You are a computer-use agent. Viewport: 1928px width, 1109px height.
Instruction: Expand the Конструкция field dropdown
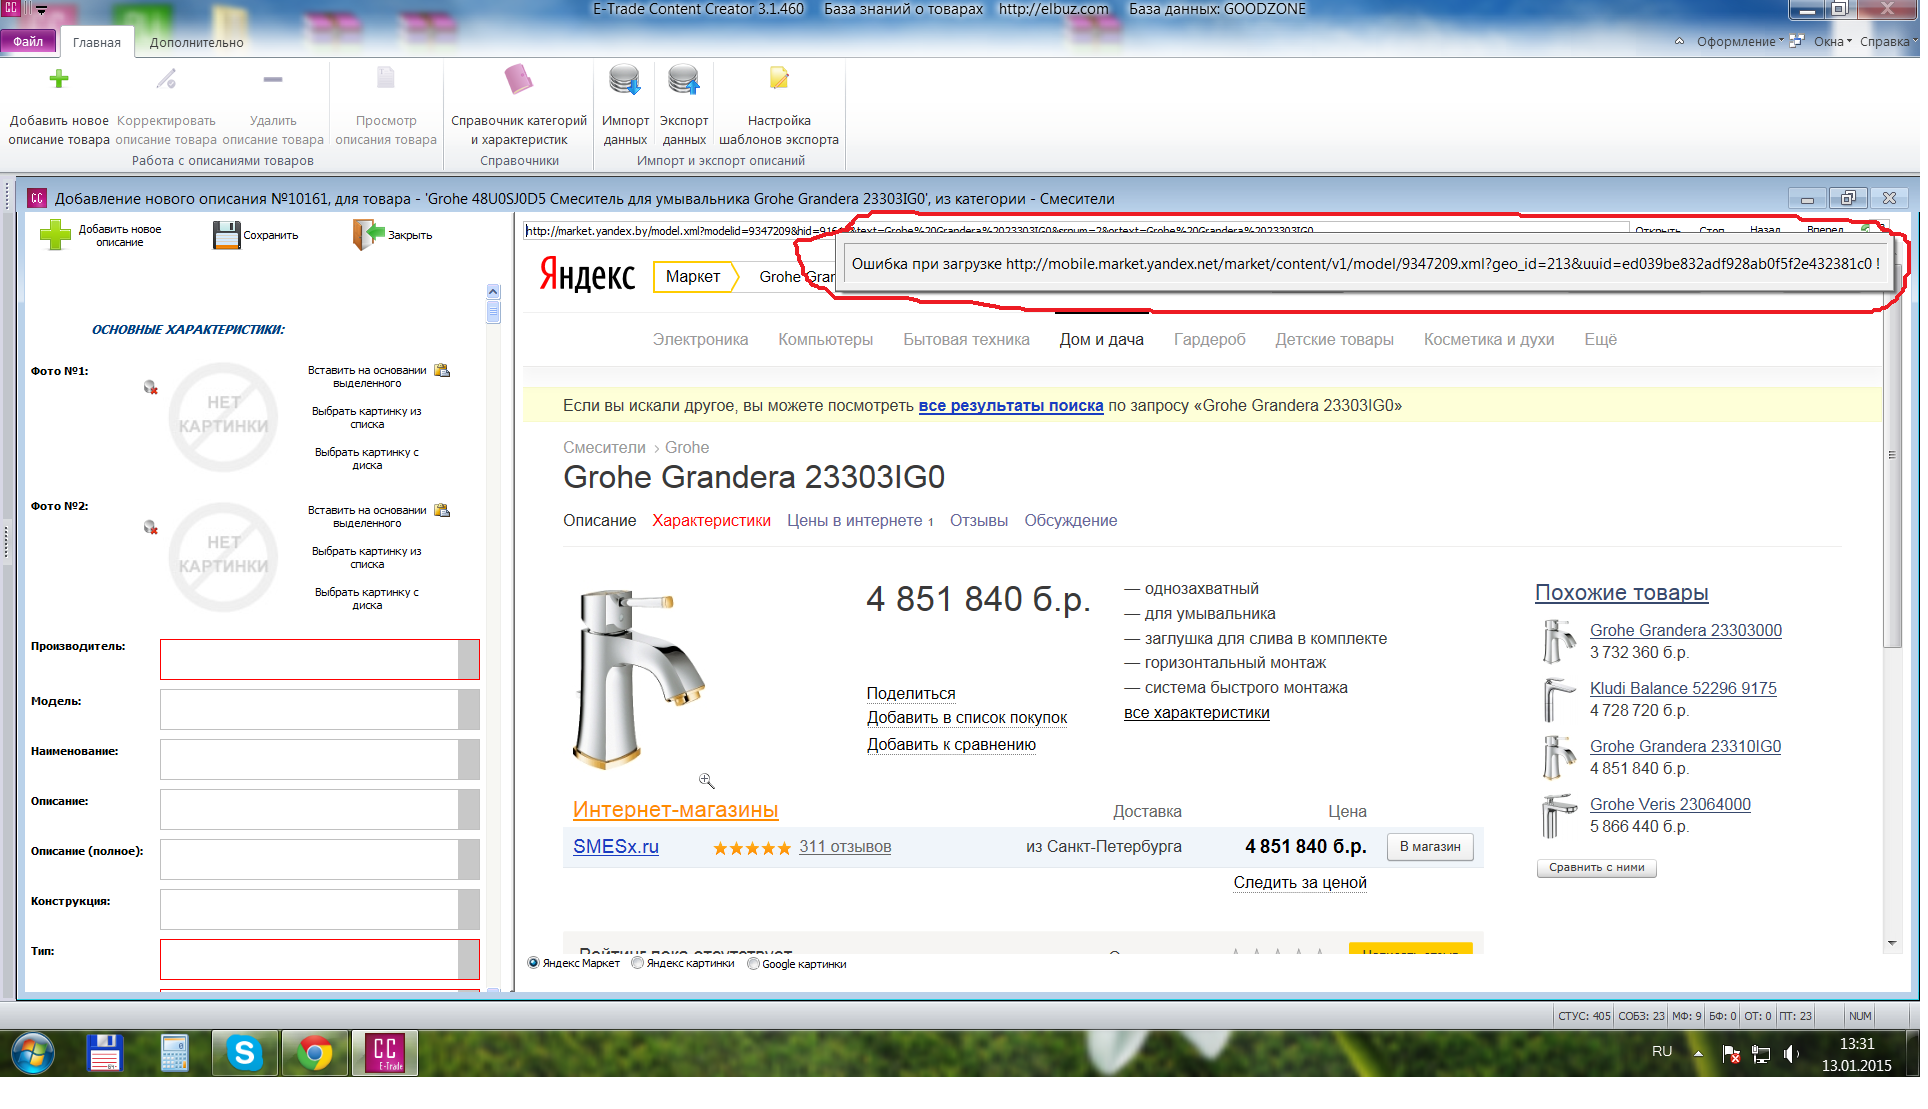468,909
